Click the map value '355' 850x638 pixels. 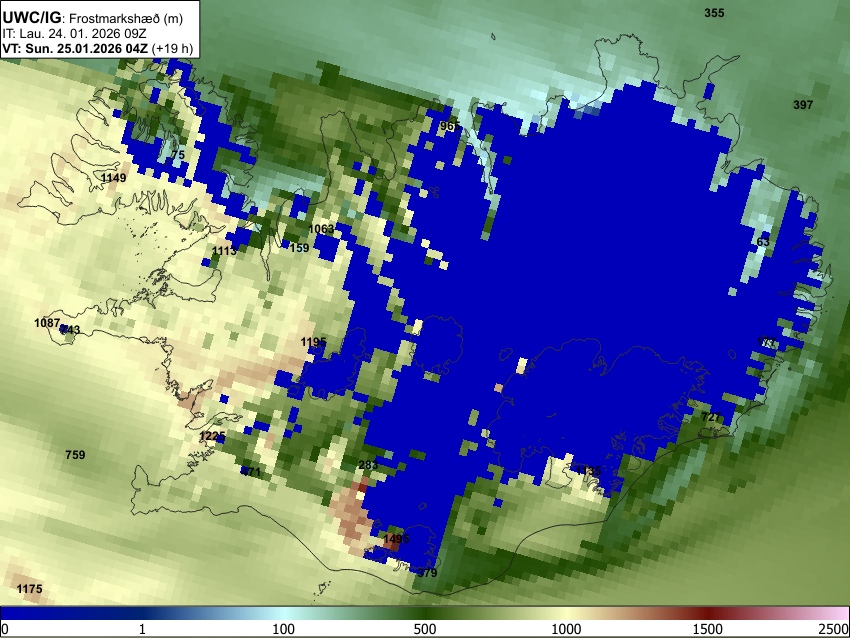tap(714, 13)
